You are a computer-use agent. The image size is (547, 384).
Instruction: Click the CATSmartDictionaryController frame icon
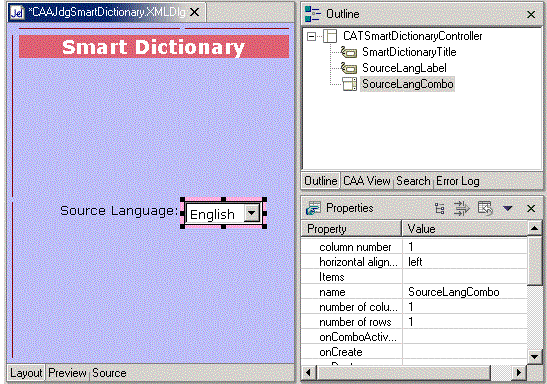pyautogui.click(x=330, y=36)
